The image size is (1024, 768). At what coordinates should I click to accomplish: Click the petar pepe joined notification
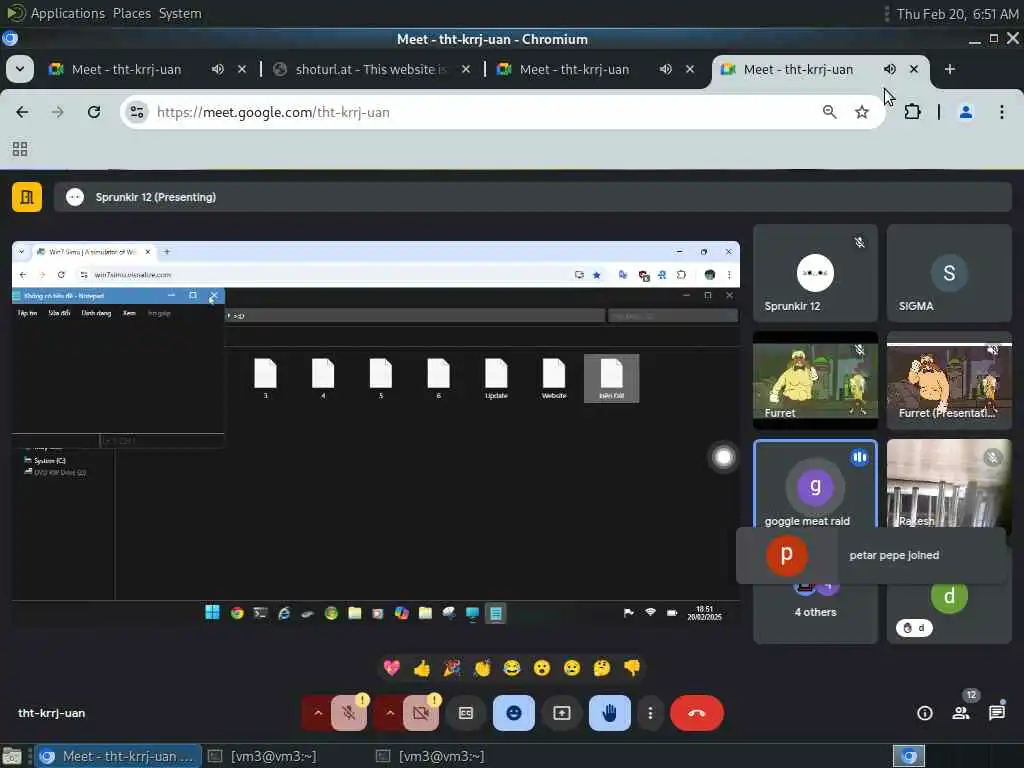click(871, 555)
